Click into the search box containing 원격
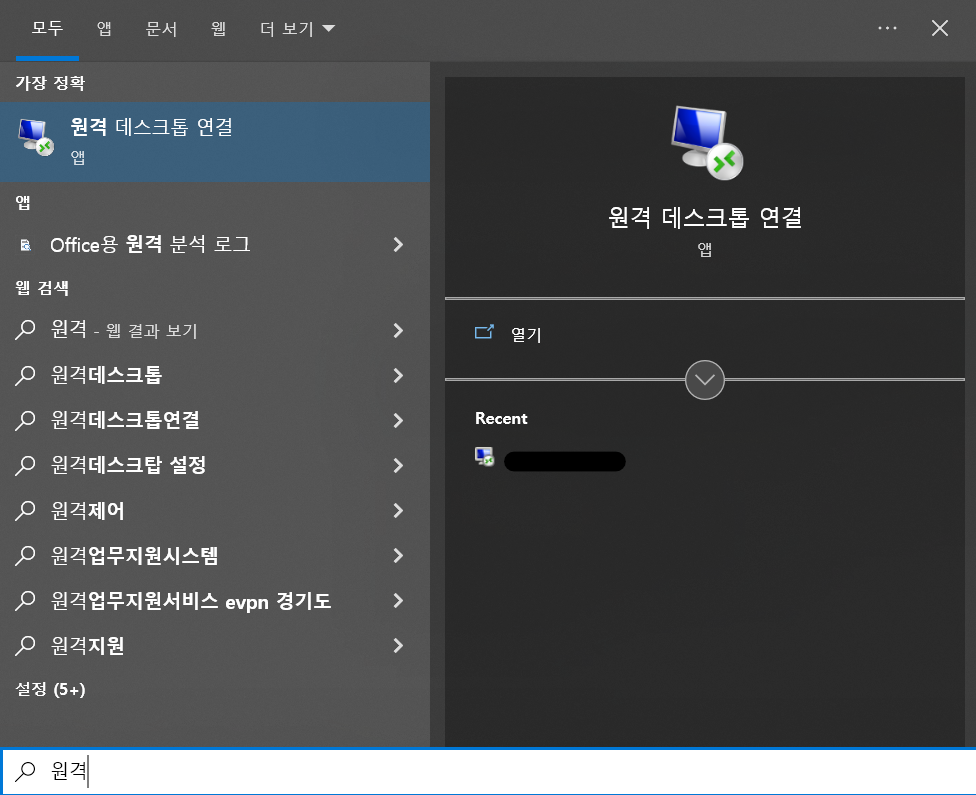The height and width of the screenshot is (795, 976). point(488,771)
